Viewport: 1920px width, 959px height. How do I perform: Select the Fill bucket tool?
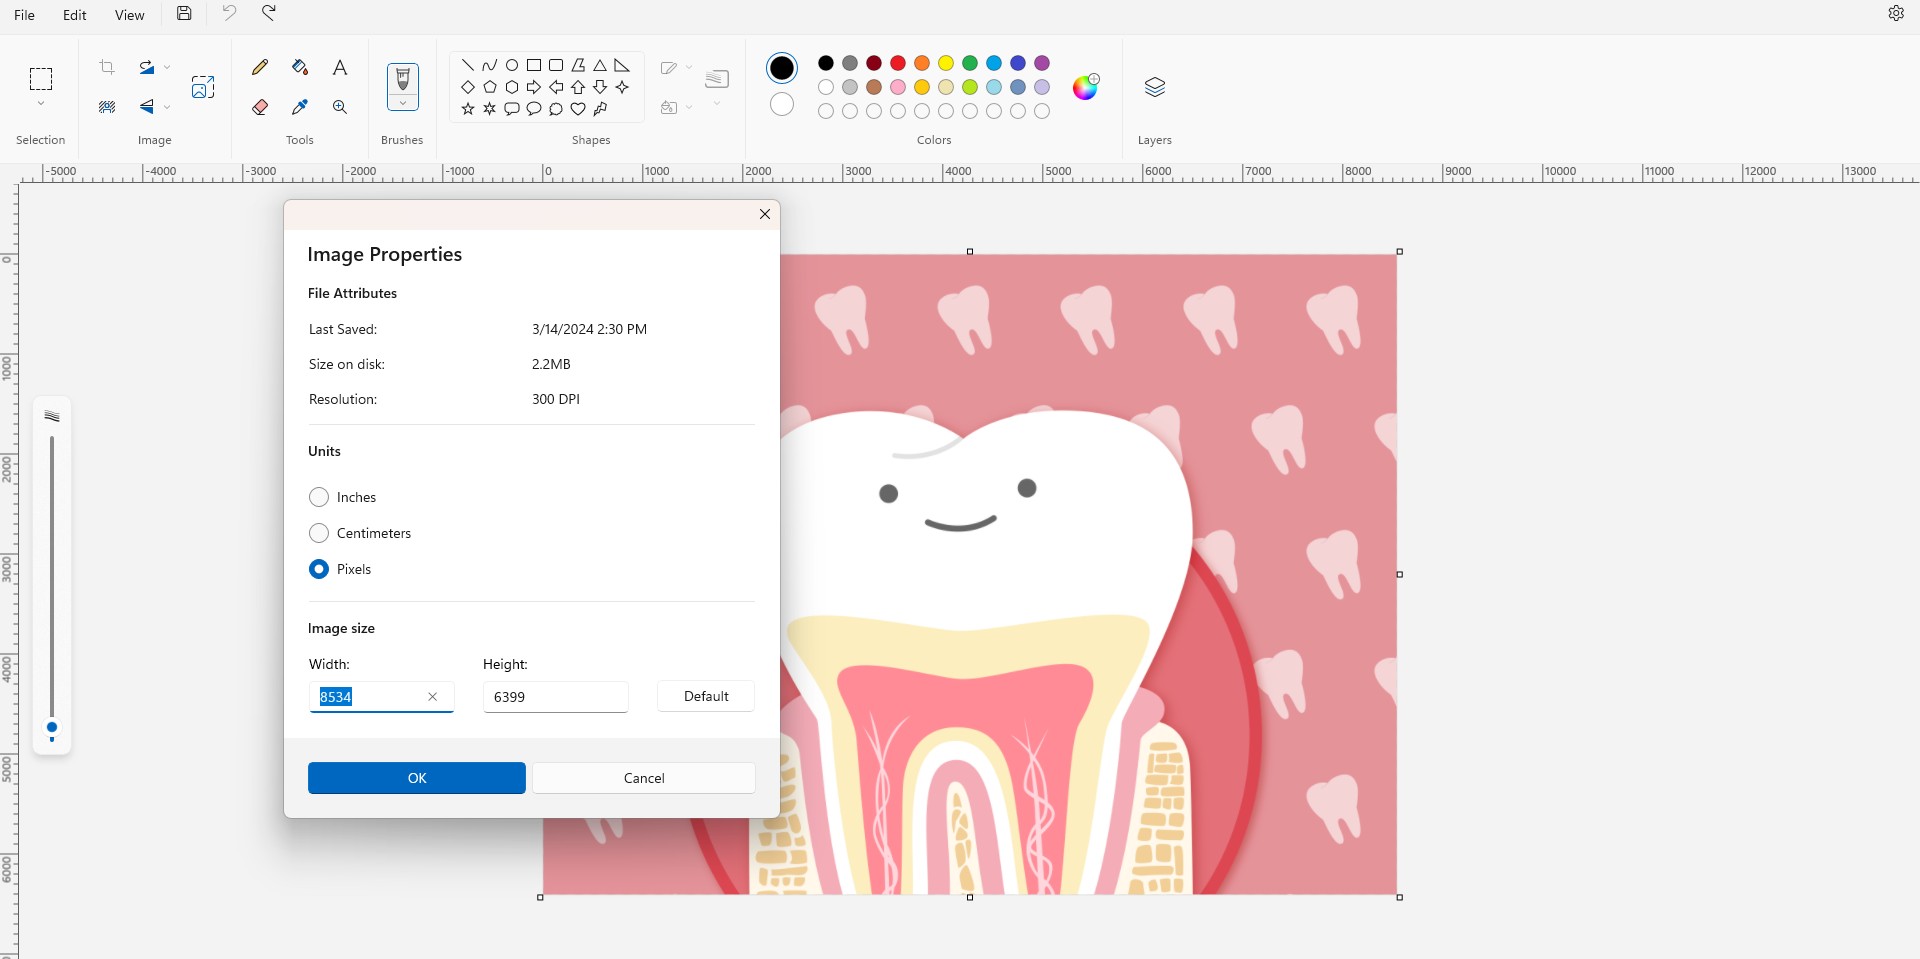coord(299,67)
